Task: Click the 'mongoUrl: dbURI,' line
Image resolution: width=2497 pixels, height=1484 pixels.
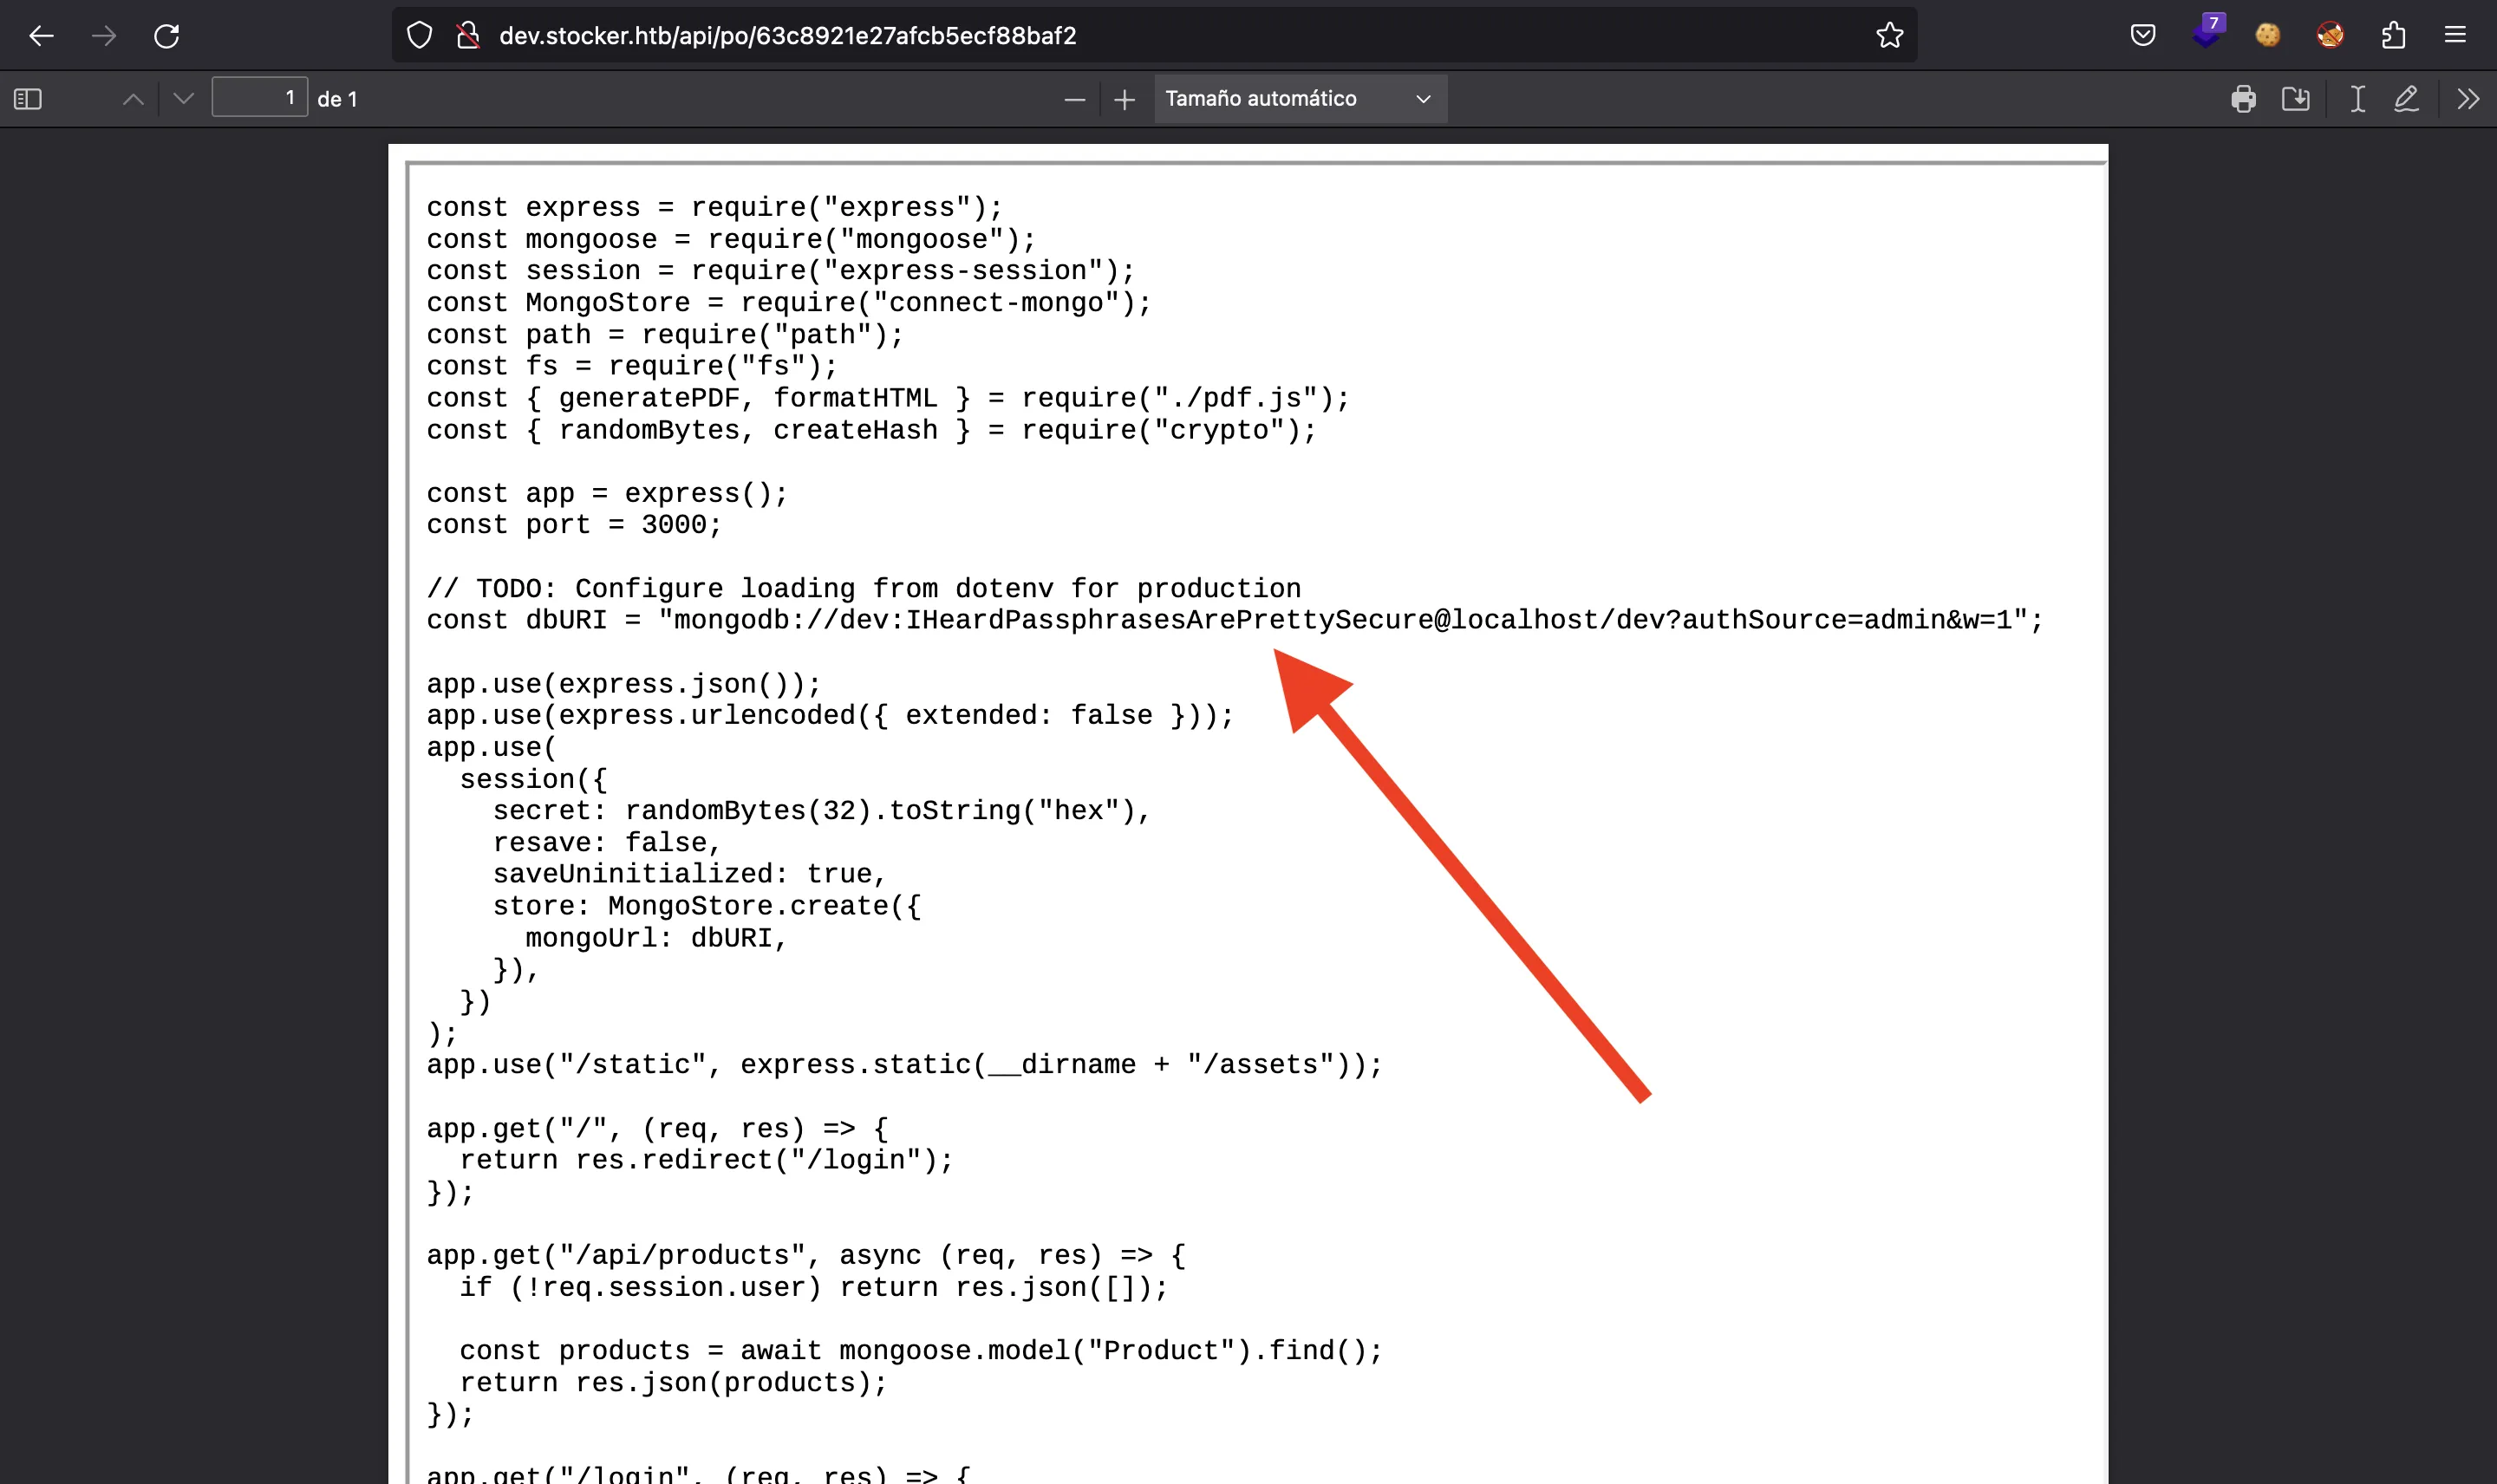Action: click(657, 938)
